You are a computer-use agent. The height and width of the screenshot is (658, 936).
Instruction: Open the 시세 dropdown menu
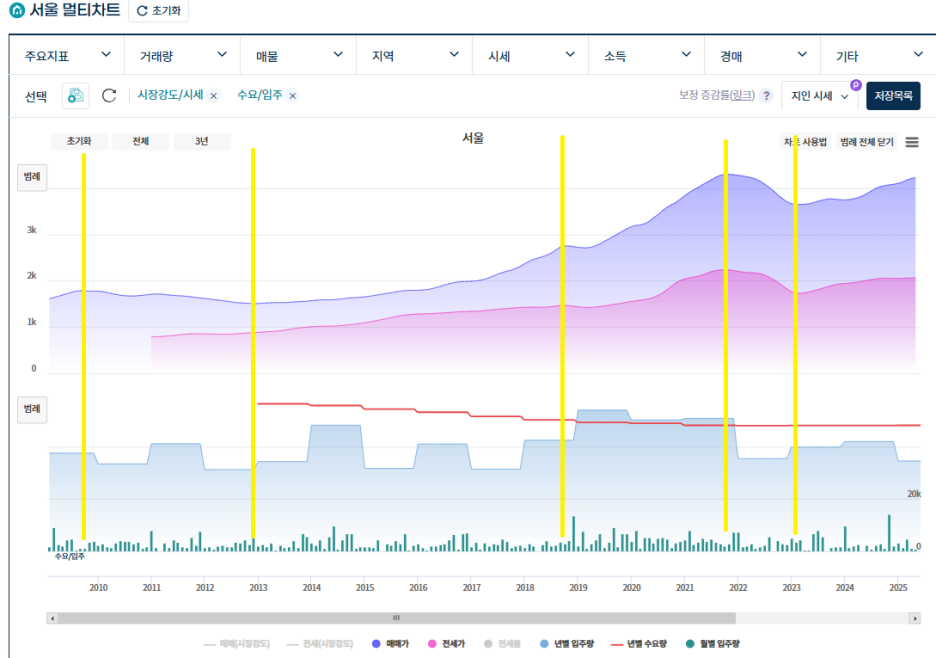click(531, 56)
